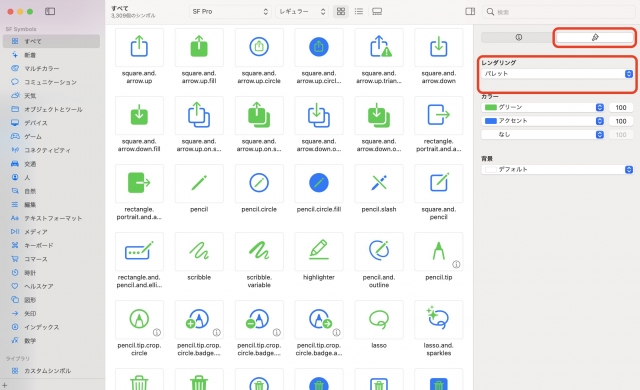Open the グリーン color dropdown

point(543,107)
